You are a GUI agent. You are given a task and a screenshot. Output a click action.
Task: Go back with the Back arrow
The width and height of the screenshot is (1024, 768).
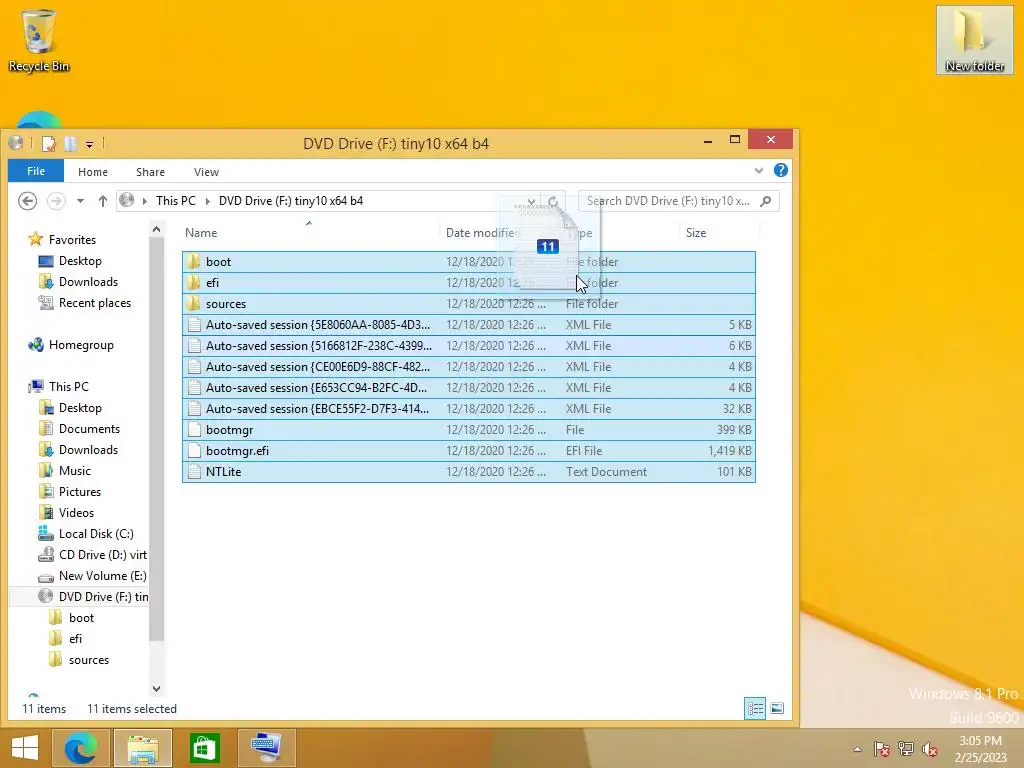(x=27, y=200)
